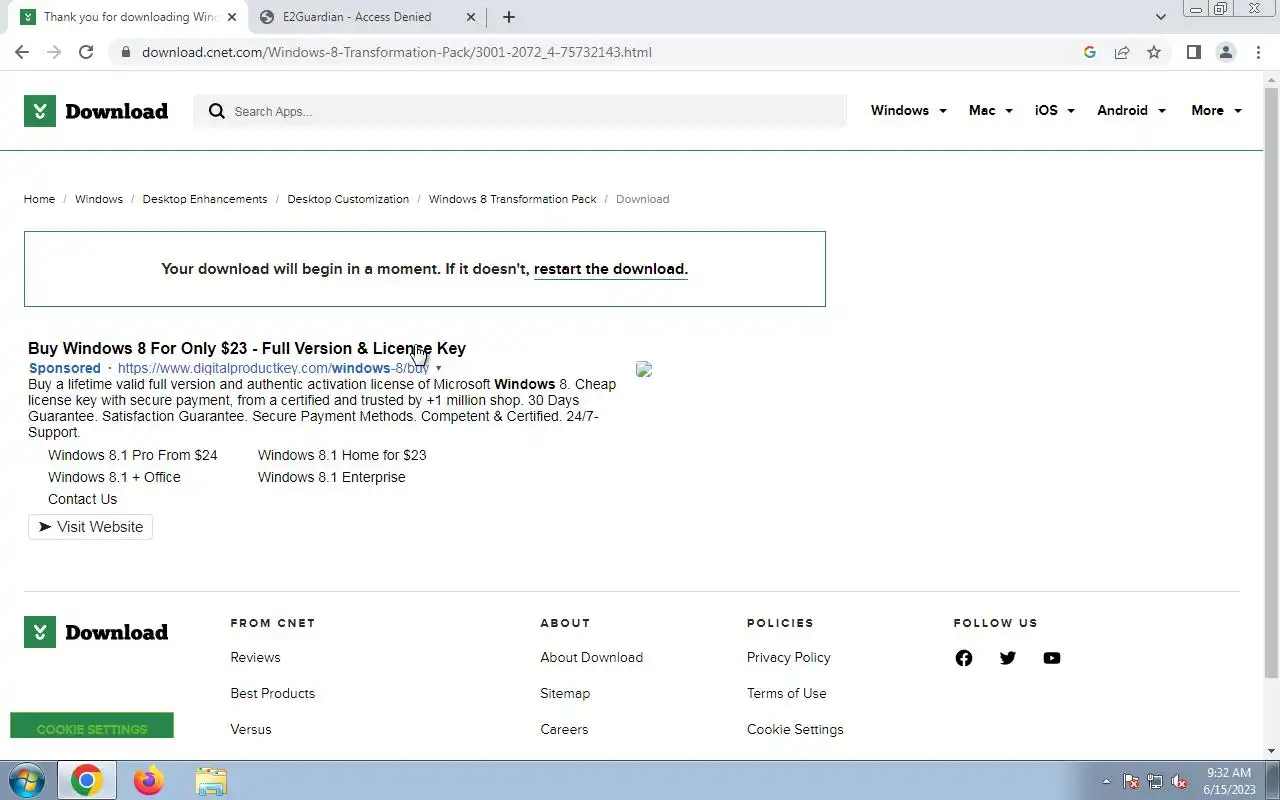Open footer Cookie Settings link
The height and width of the screenshot is (800, 1280).
click(795, 729)
